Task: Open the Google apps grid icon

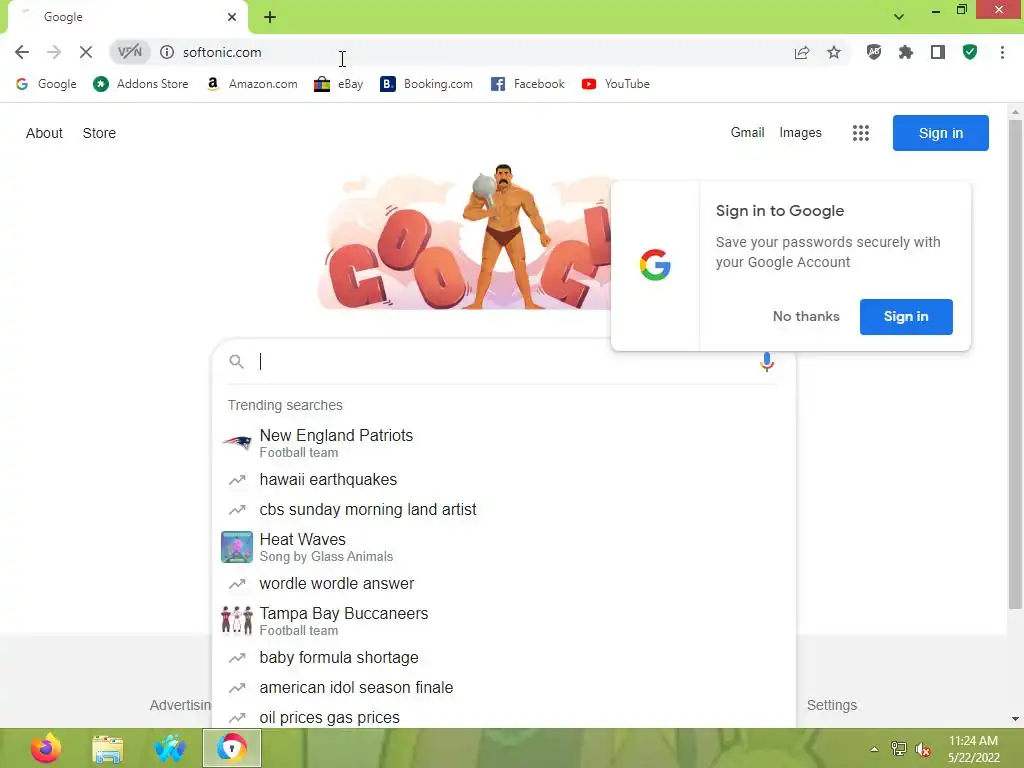Action: (x=861, y=133)
